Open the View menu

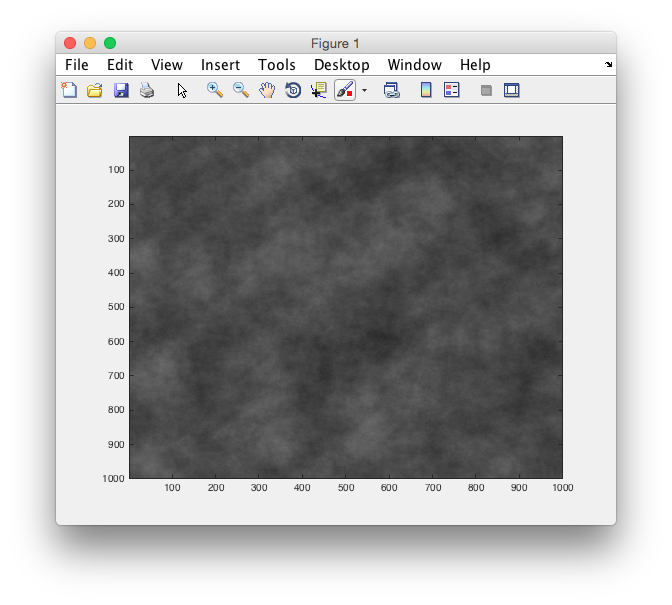point(167,65)
